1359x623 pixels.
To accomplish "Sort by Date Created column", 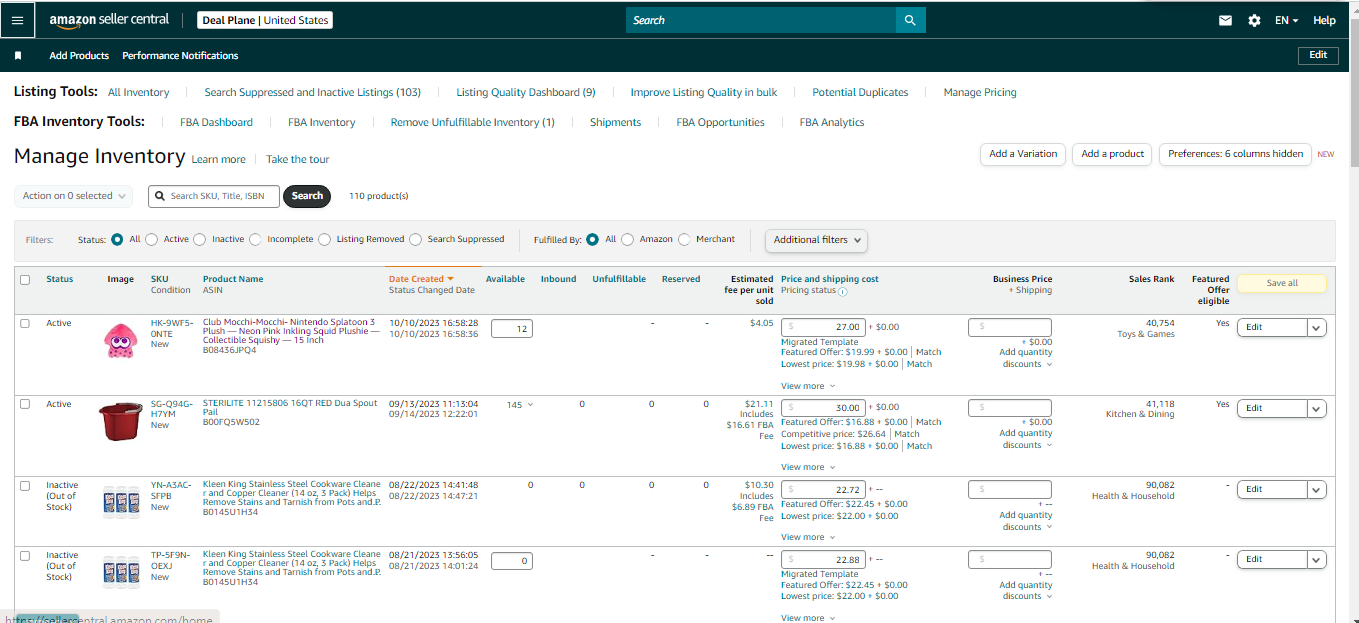I will (421, 279).
